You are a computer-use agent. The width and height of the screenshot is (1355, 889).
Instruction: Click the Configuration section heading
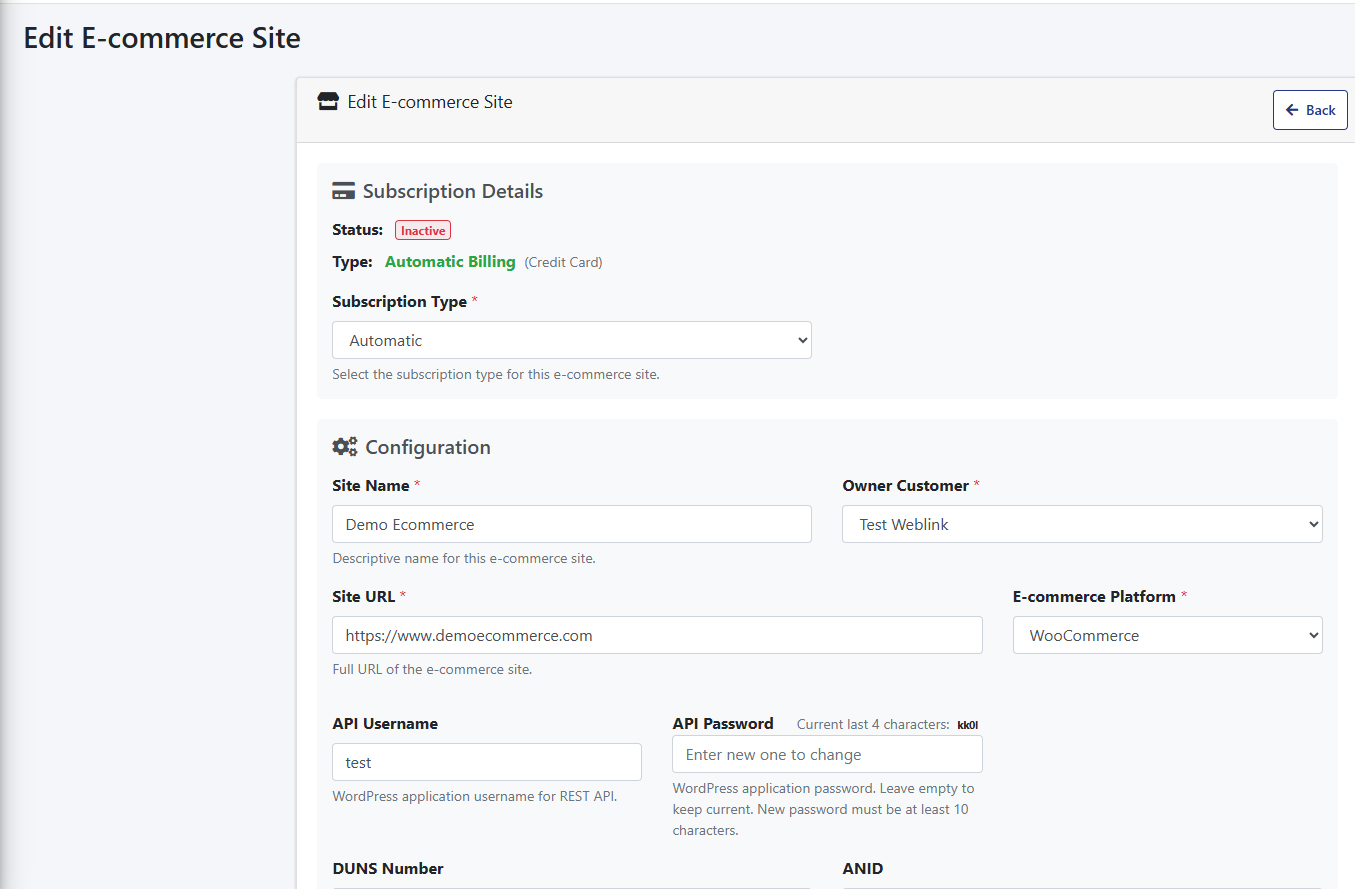click(427, 447)
